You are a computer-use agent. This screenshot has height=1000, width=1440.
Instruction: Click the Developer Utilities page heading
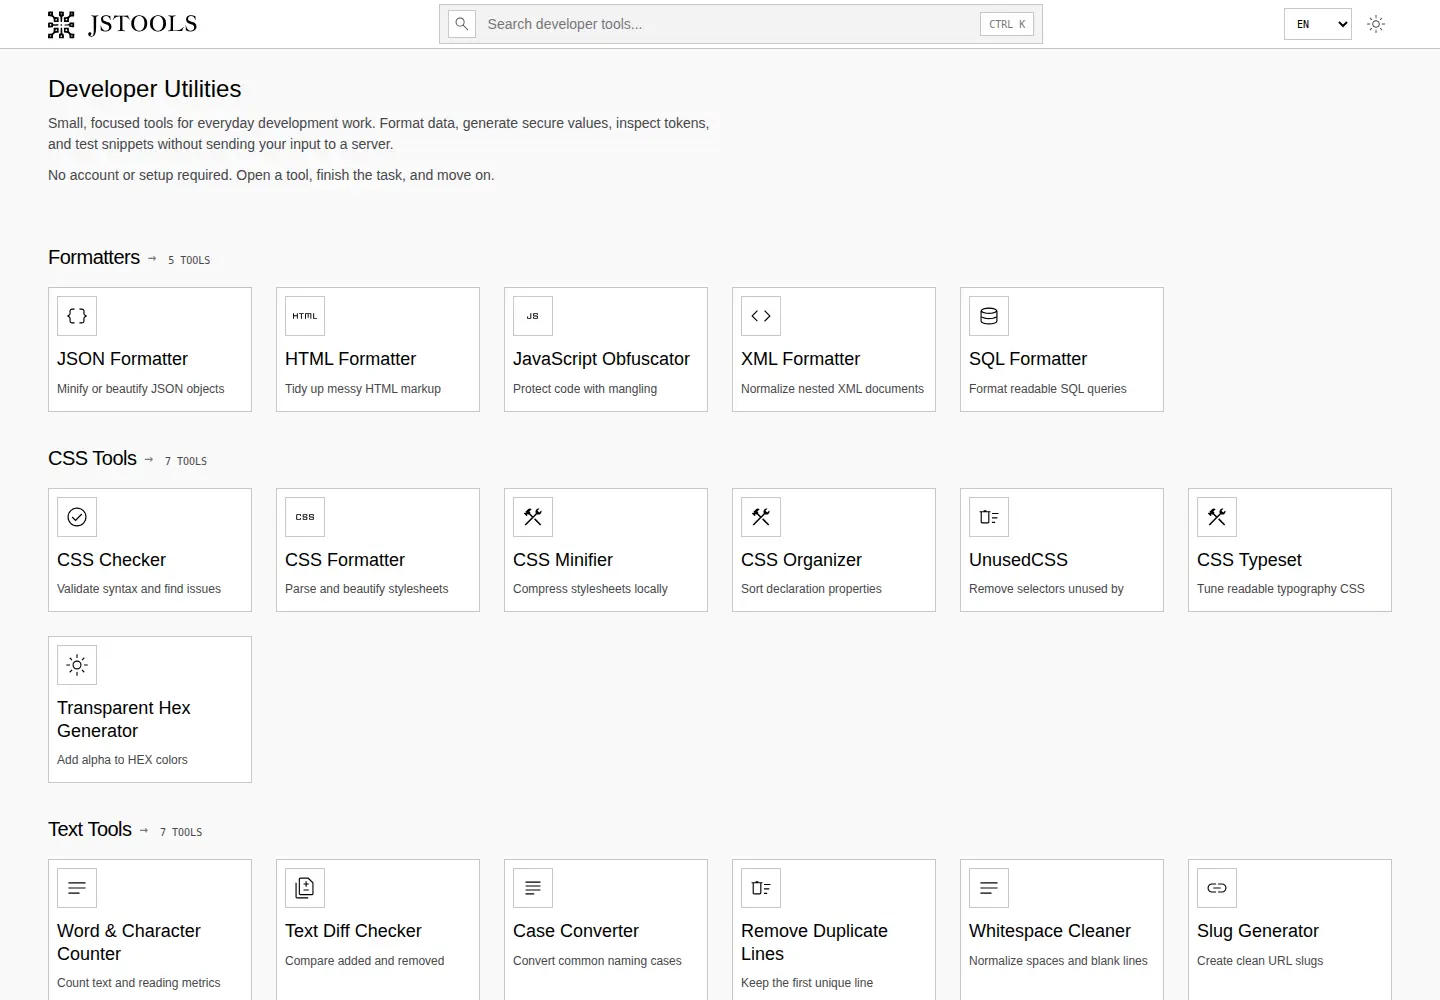click(145, 89)
